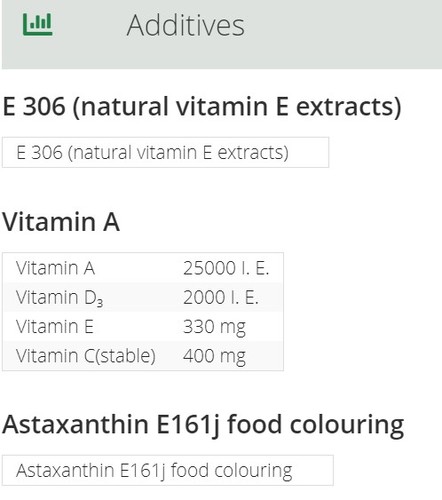Select the 400 mg value
This screenshot has height=500, width=442.
click(214, 357)
